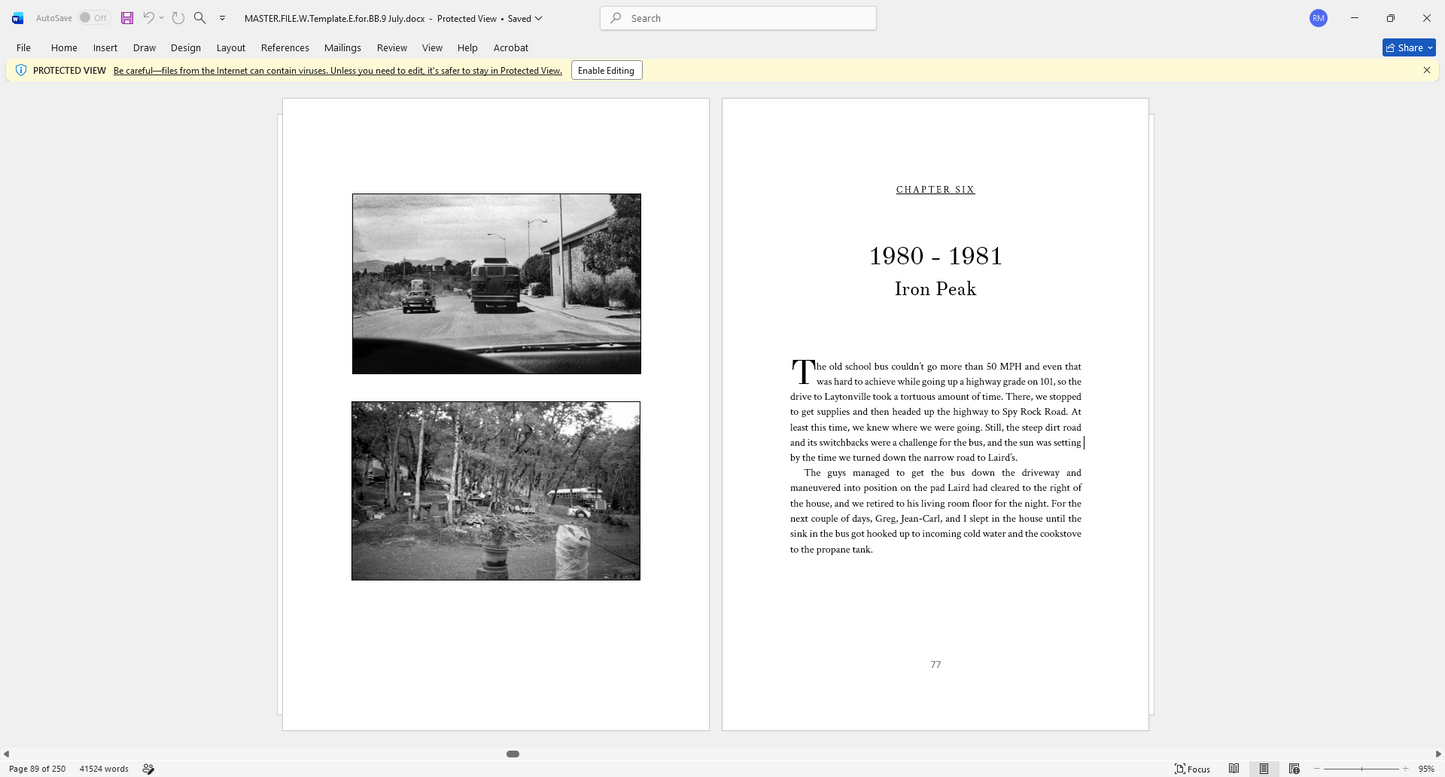Click the '41524 words' count
The width and height of the screenshot is (1445, 777).
(x=104, y=769)
